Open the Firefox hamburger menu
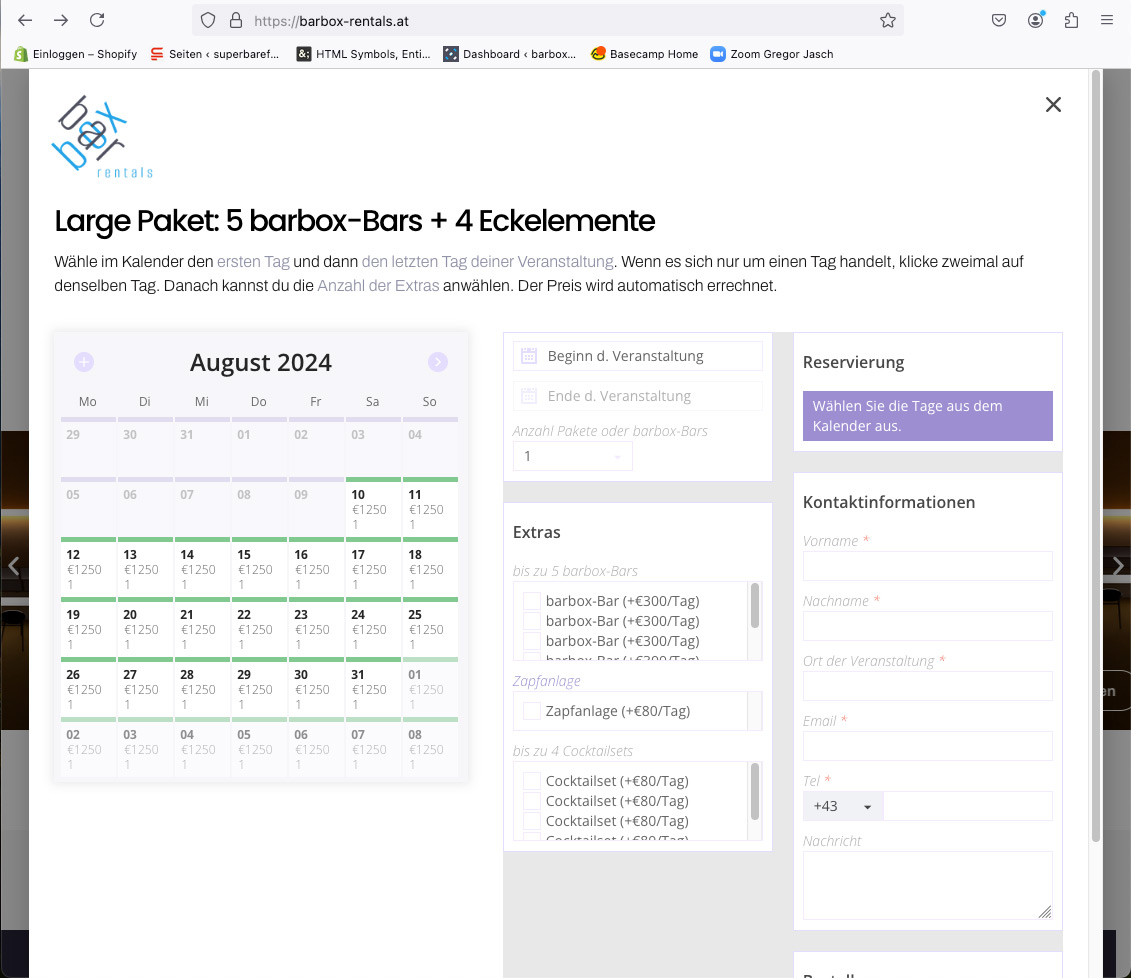This screenshot has height=978, width=1131. tap(1107, 20)
